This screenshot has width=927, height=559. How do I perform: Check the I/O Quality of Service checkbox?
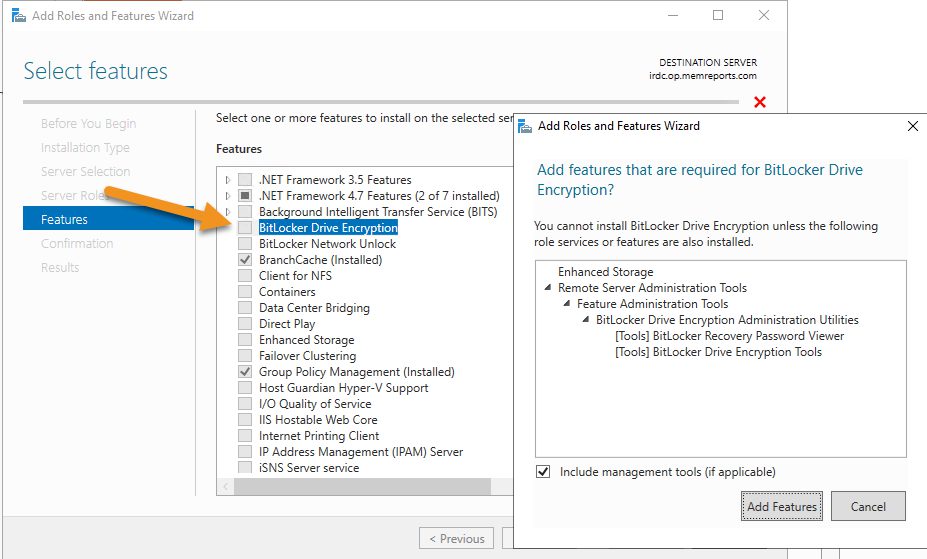coord(245,404)
